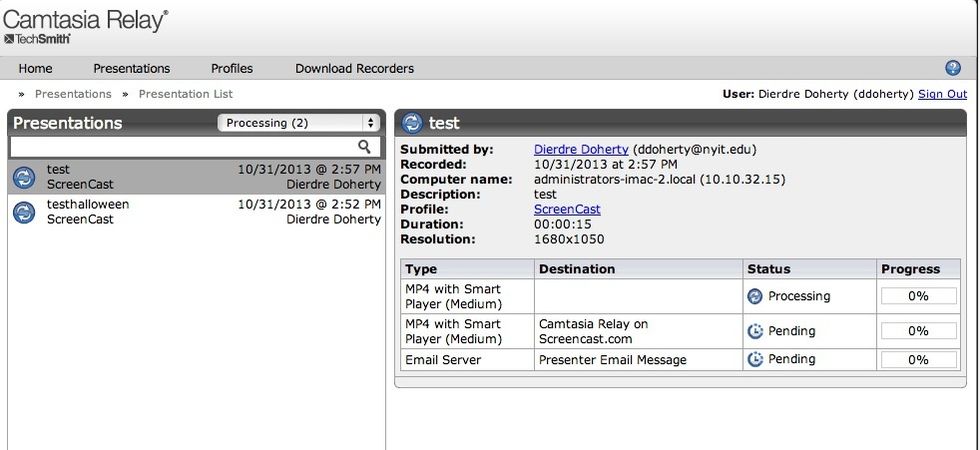Open the Processing (2) filter dropdown
Screen dimensions: 980x450
tap(298, 123)
